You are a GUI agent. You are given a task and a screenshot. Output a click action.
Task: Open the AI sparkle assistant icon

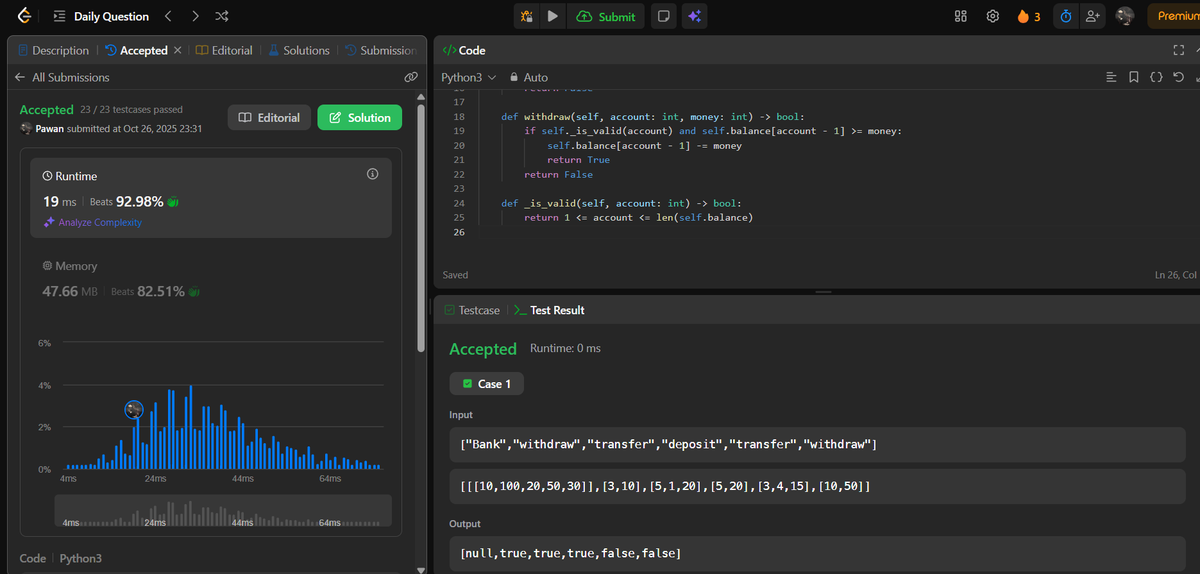click(x=694, y=16)
